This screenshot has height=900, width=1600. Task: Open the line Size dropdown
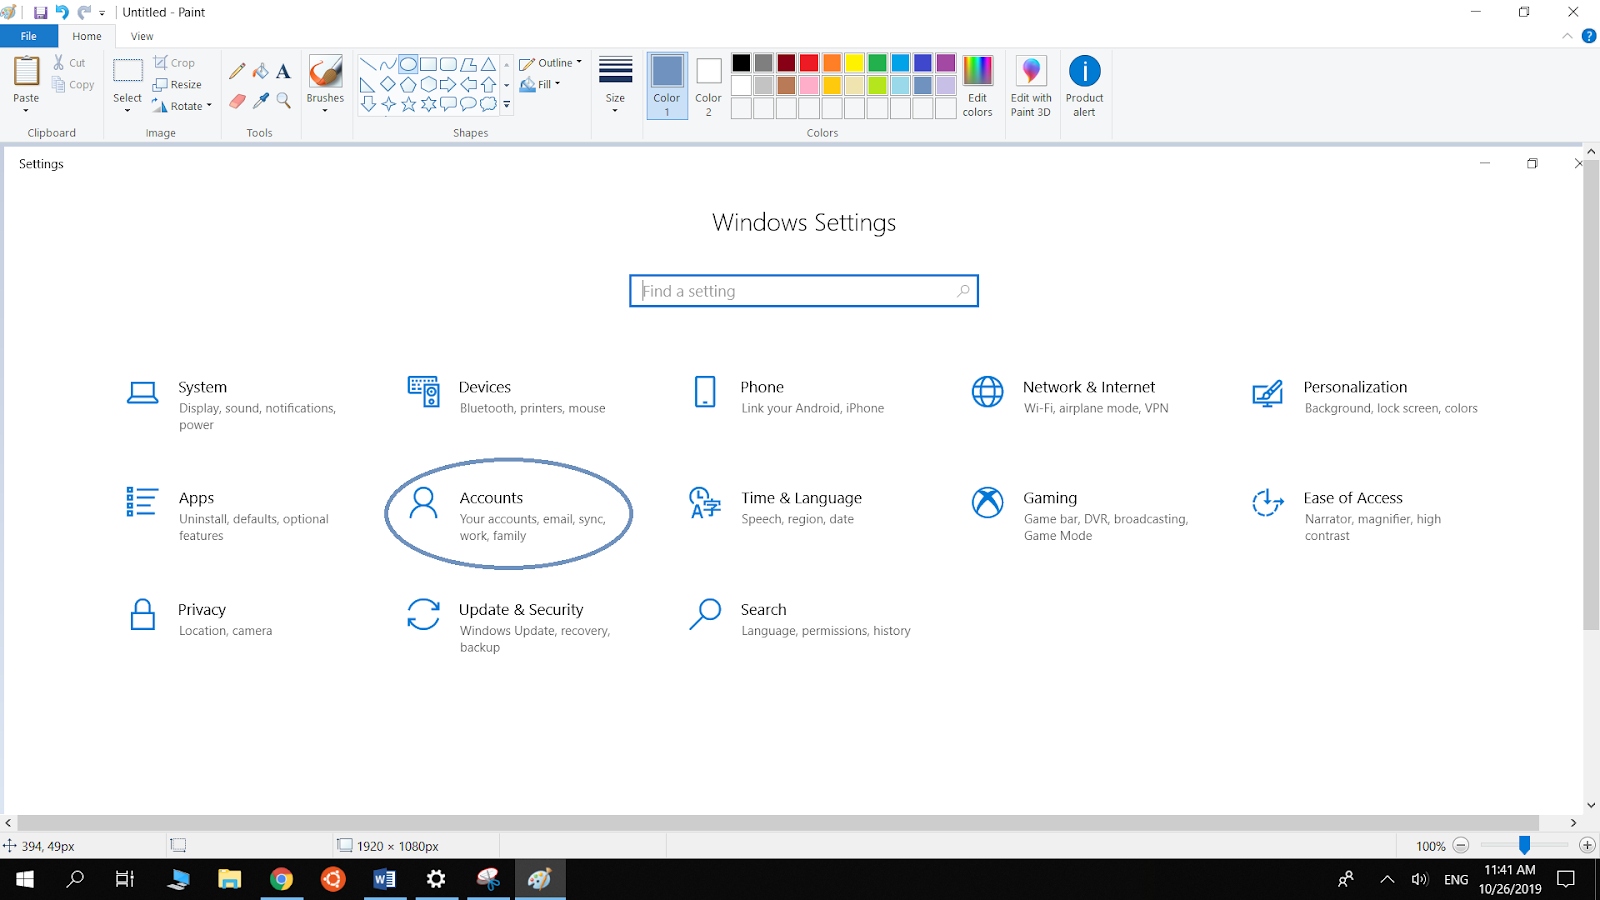pyautogui.click(x=615, y=84)
